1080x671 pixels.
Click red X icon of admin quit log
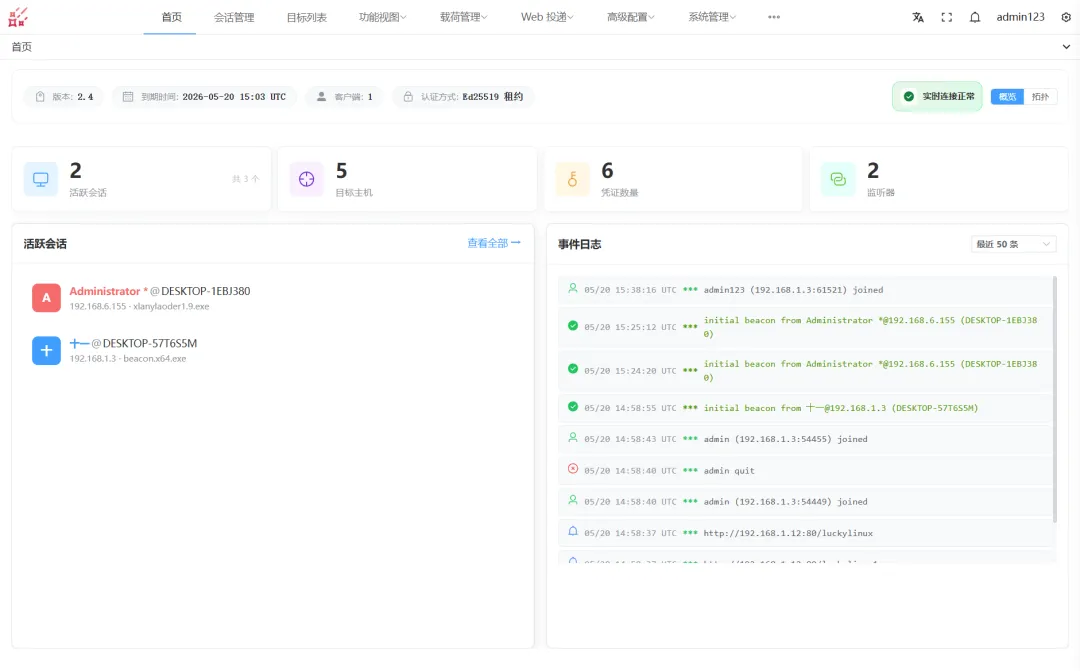pyautogui.click(x=572, y=468)
